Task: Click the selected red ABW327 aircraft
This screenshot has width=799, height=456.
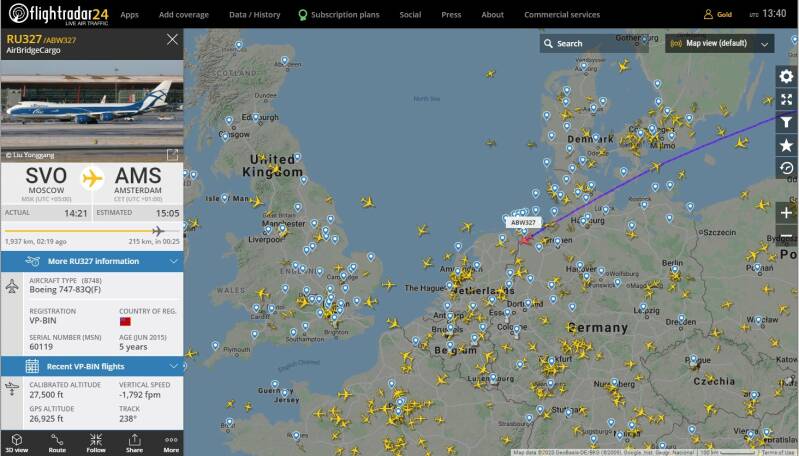Action: click(x=525, y=239)
